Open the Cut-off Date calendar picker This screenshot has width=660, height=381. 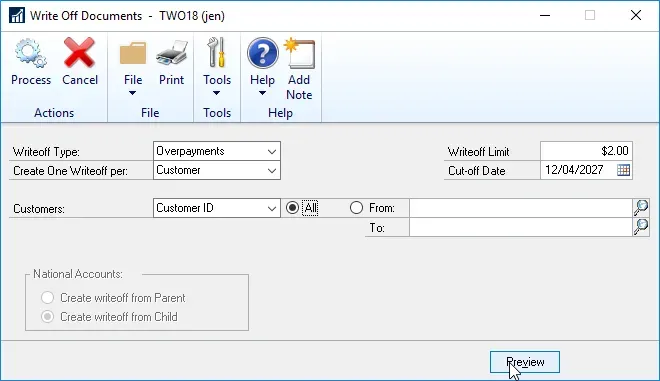coord(623,170)
